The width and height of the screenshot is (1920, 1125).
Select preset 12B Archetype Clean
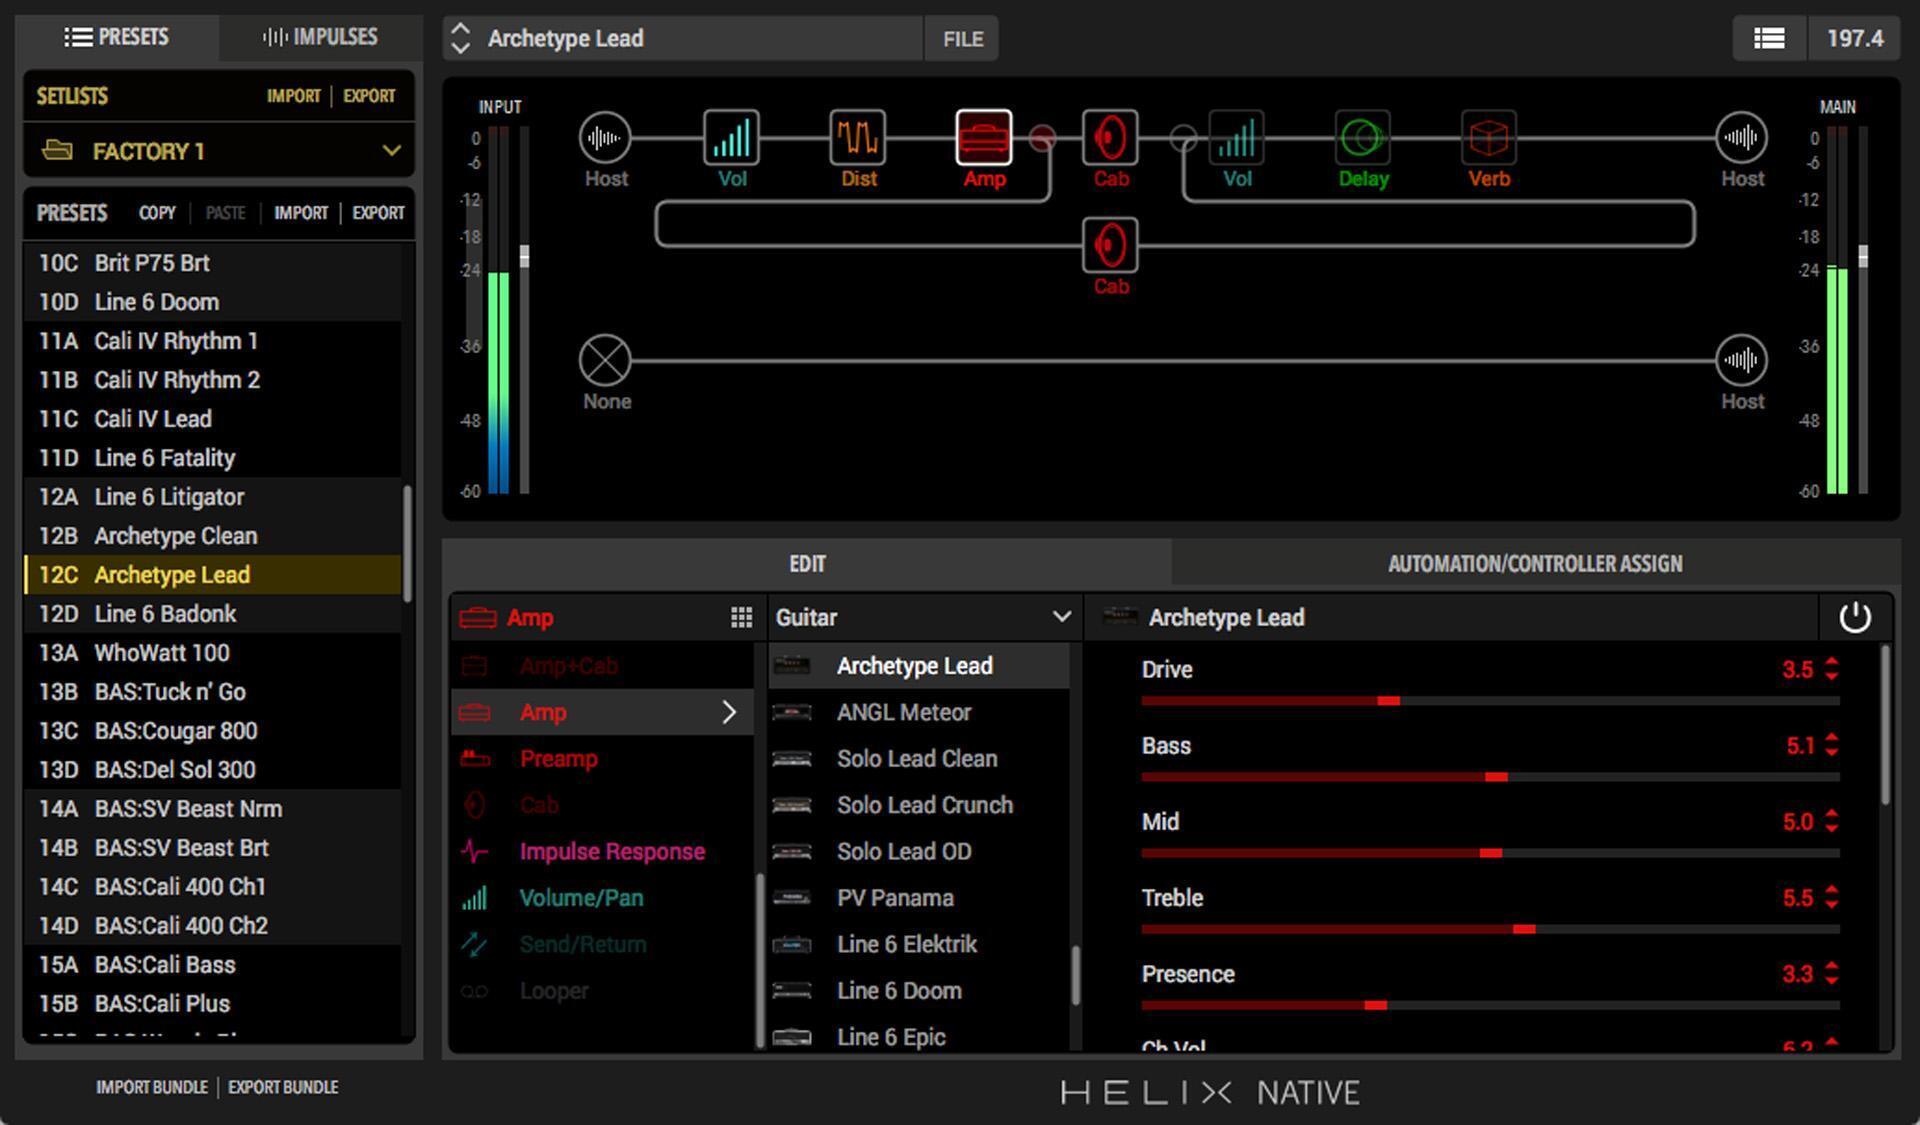point(175,535)
